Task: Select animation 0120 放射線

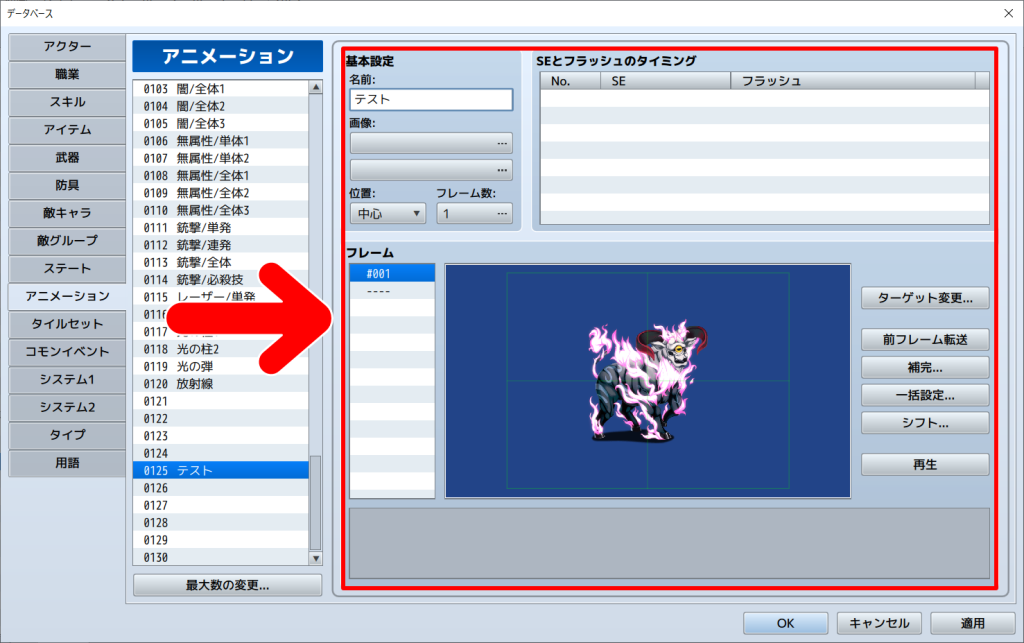Action: coord(221,384)
